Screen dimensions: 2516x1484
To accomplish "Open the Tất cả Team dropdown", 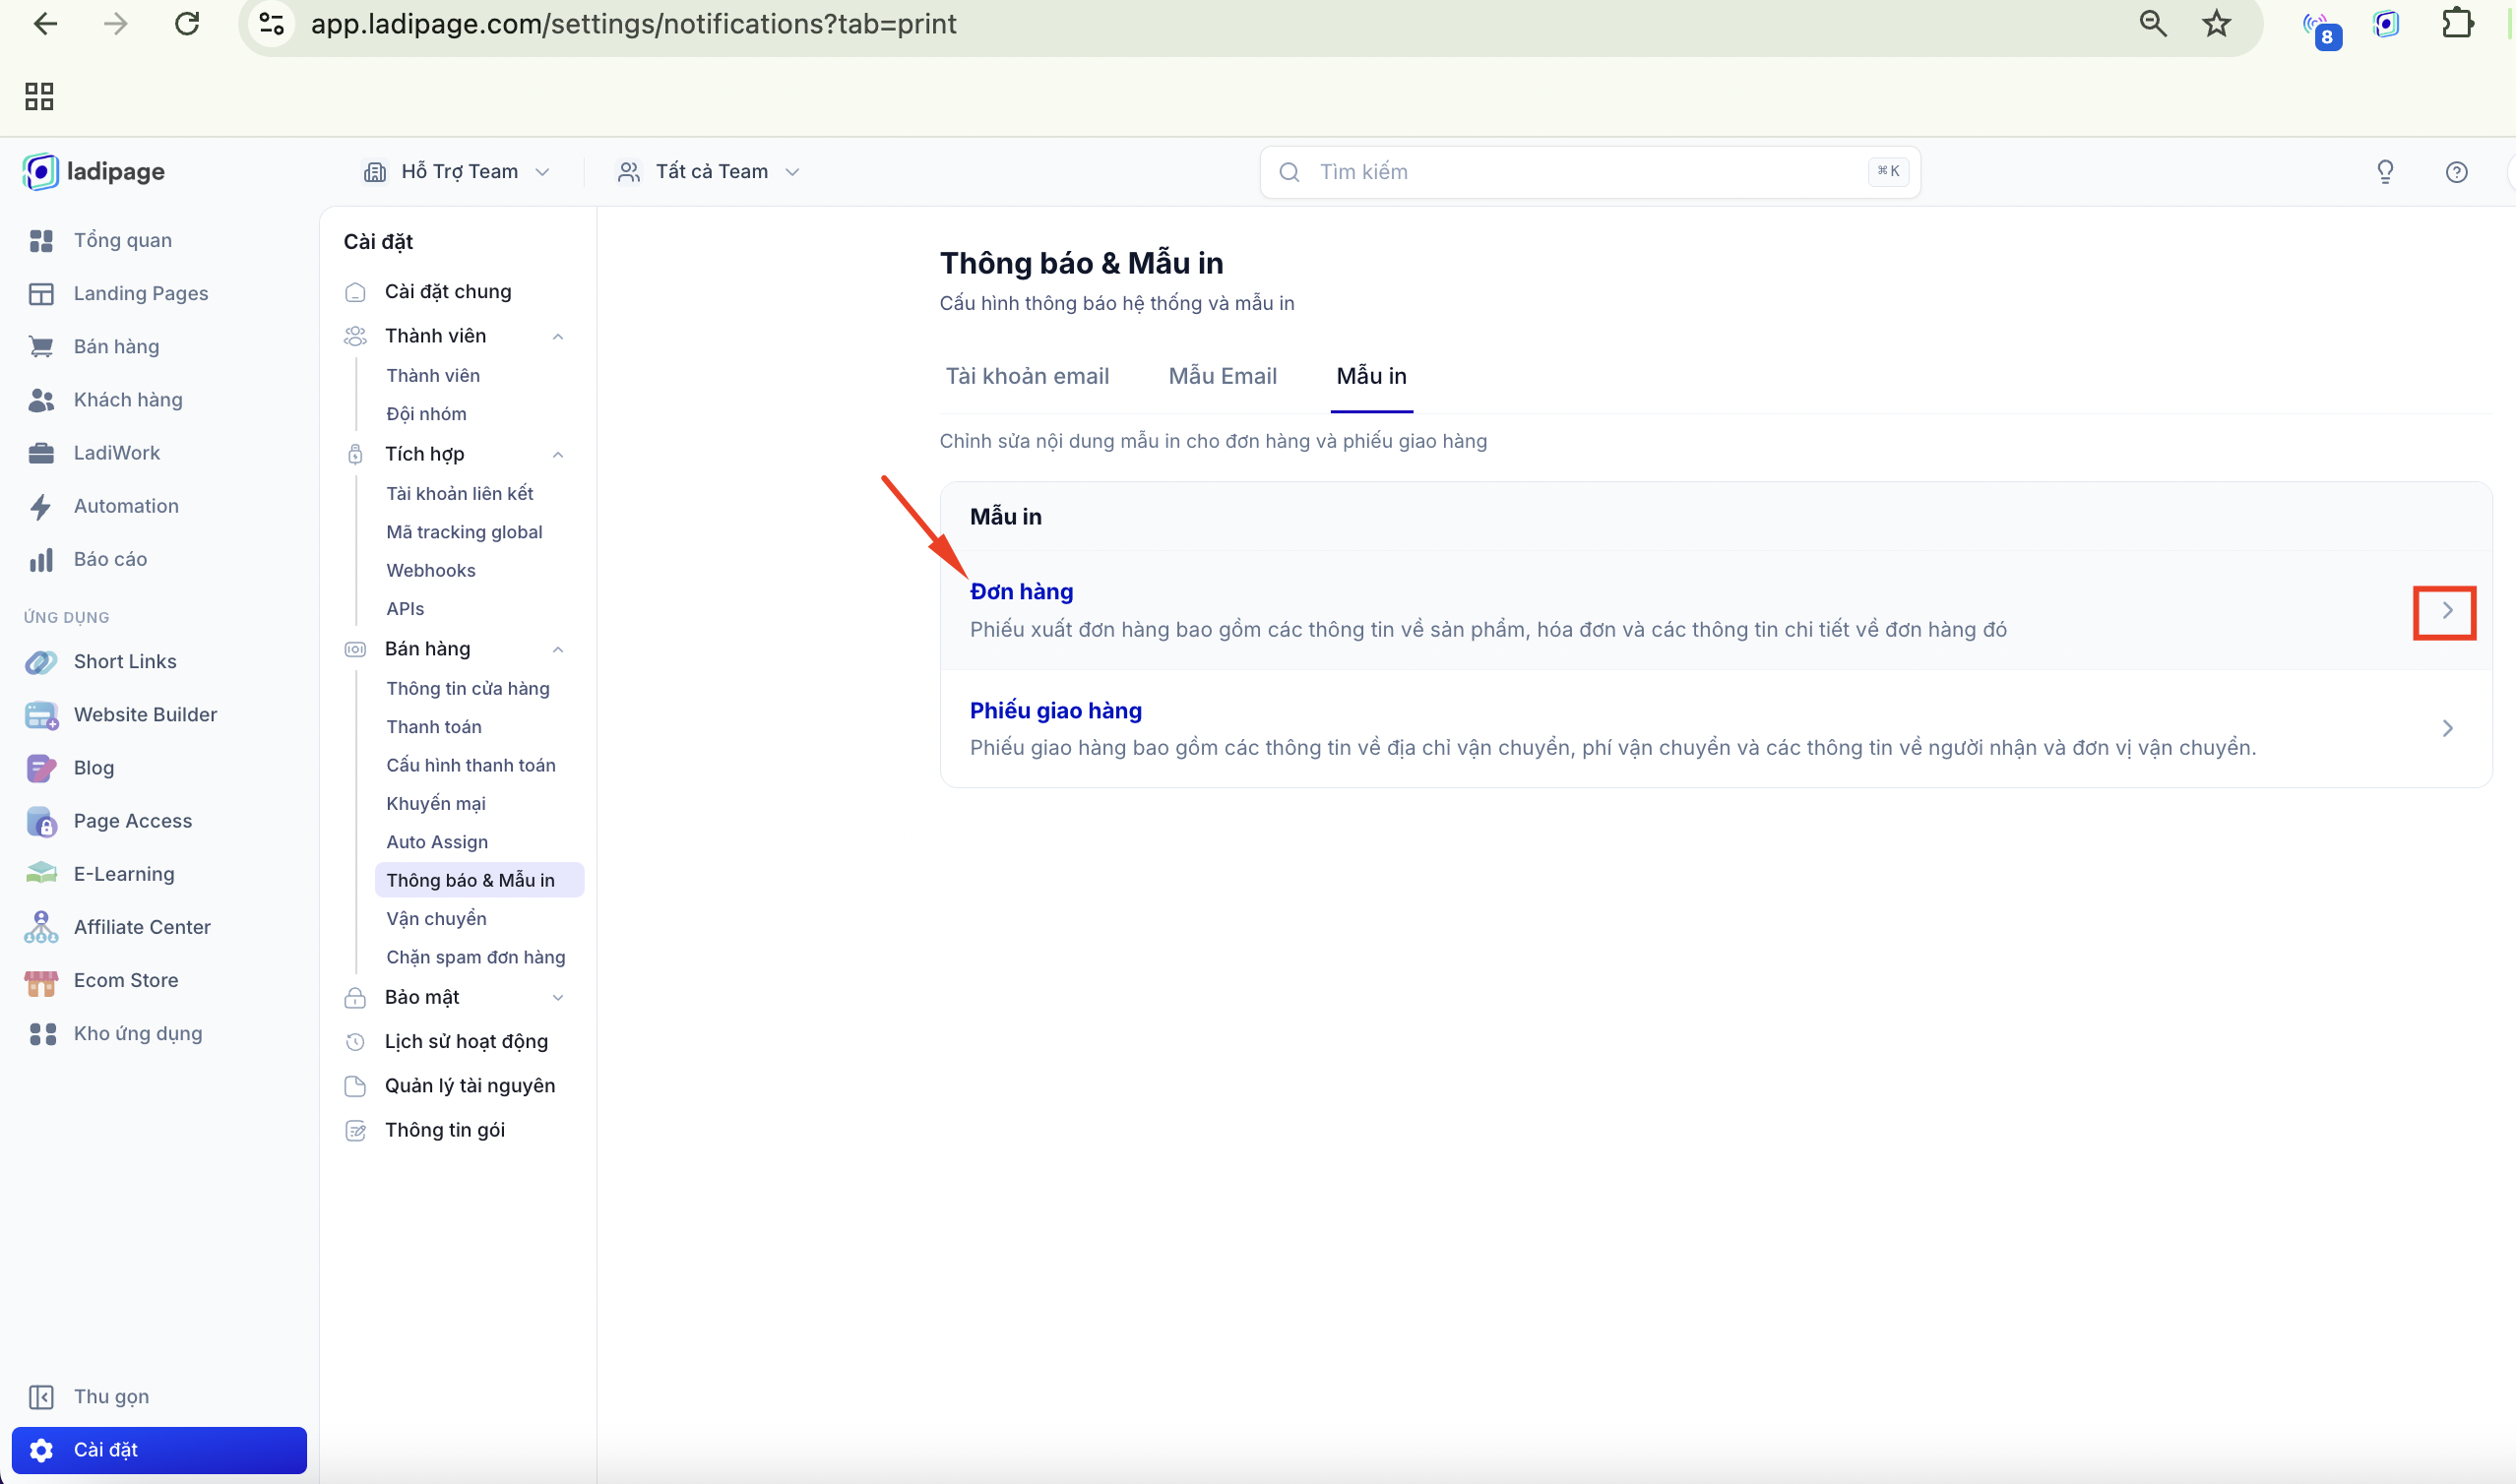I will point(708,171).
